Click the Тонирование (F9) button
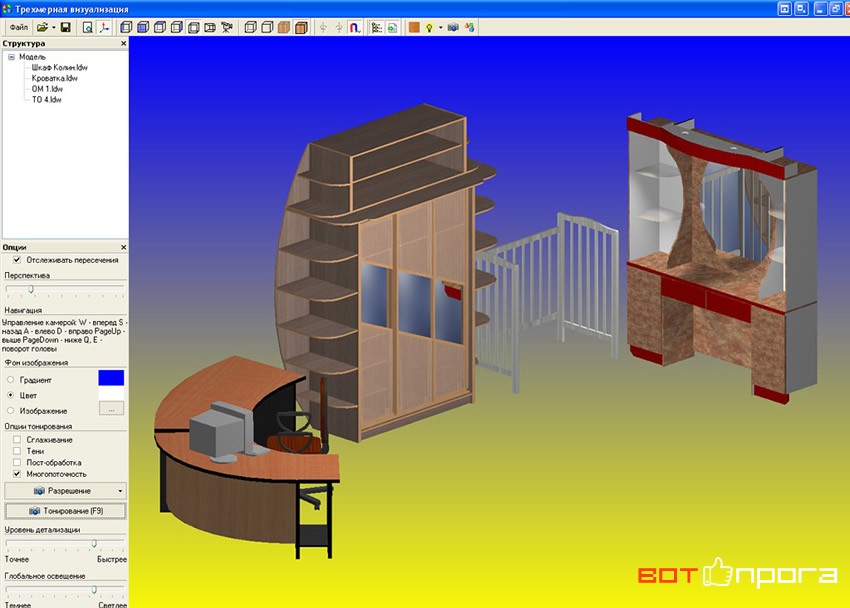This screenshot has width=850, height=608. pos(65,511)
